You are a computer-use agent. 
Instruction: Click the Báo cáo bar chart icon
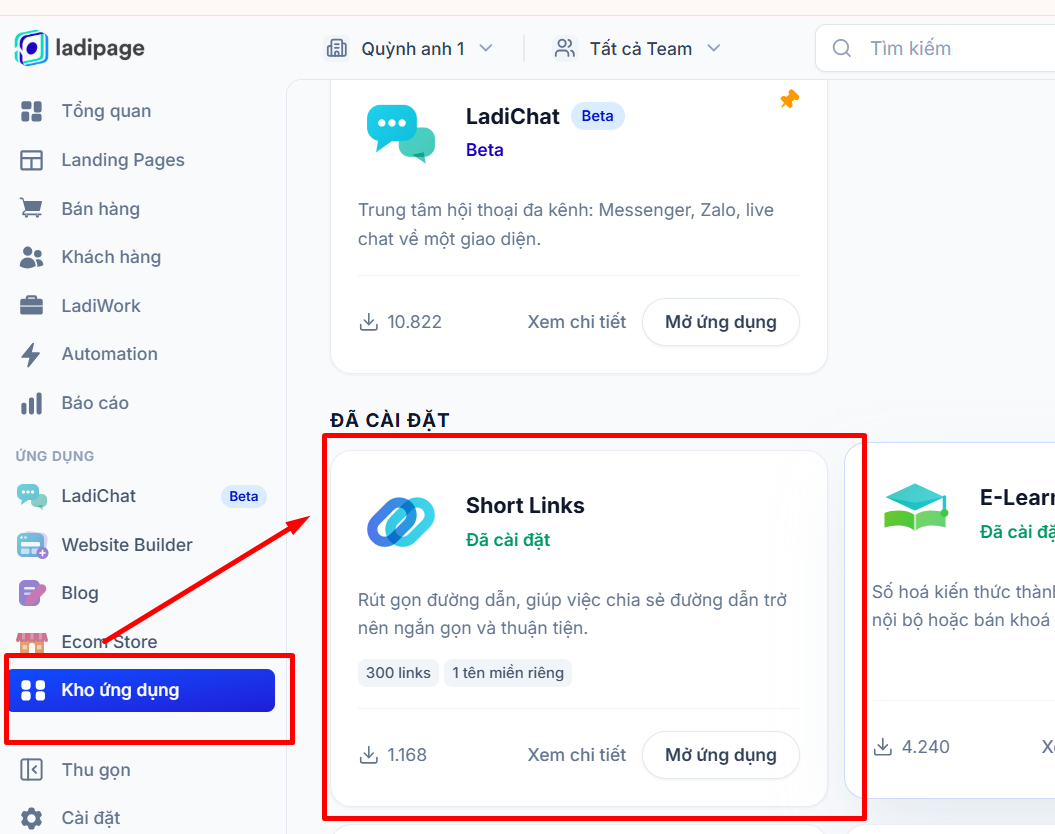32,404
